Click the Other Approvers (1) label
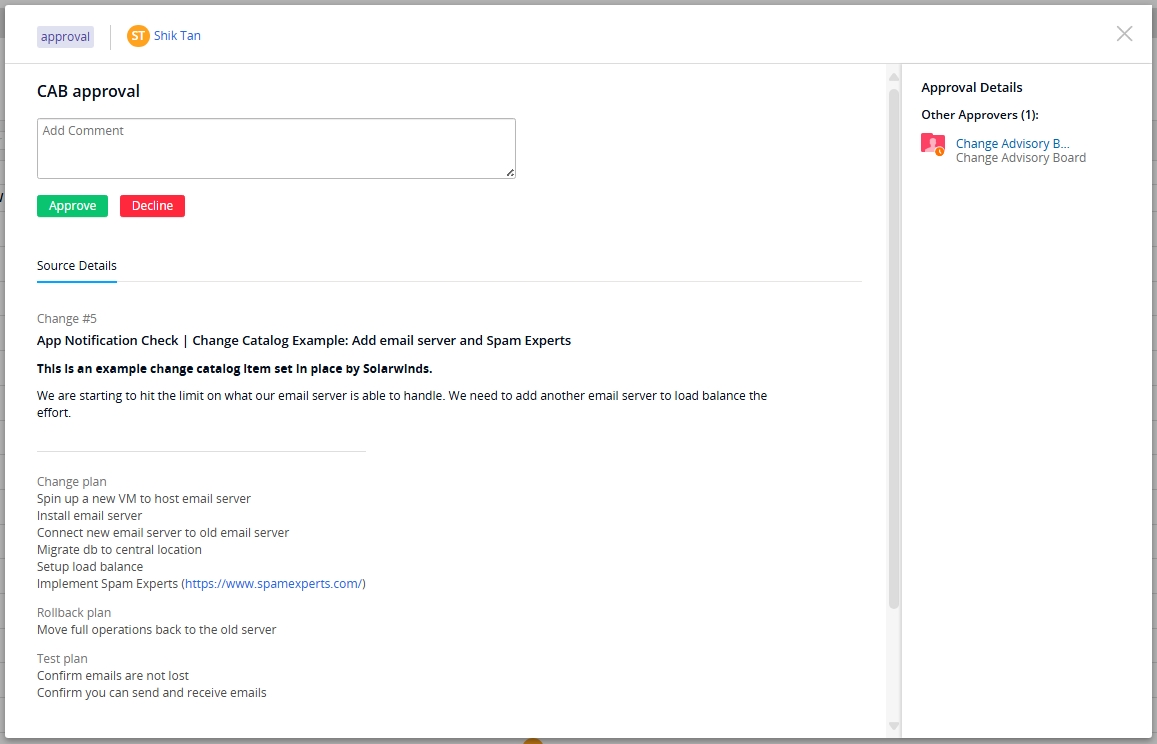This screenshot has height=744, width=1157. pos(980,115)
